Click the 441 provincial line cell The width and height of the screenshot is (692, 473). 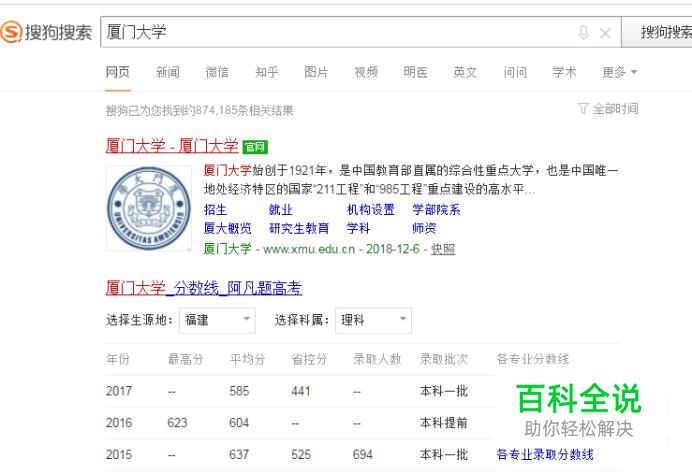301,391
